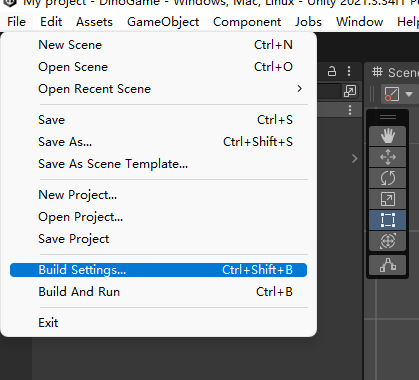The width and height of the screenshot is (419, 380).
Task: Toggle the panel lock icon
Action: (332, 71)
